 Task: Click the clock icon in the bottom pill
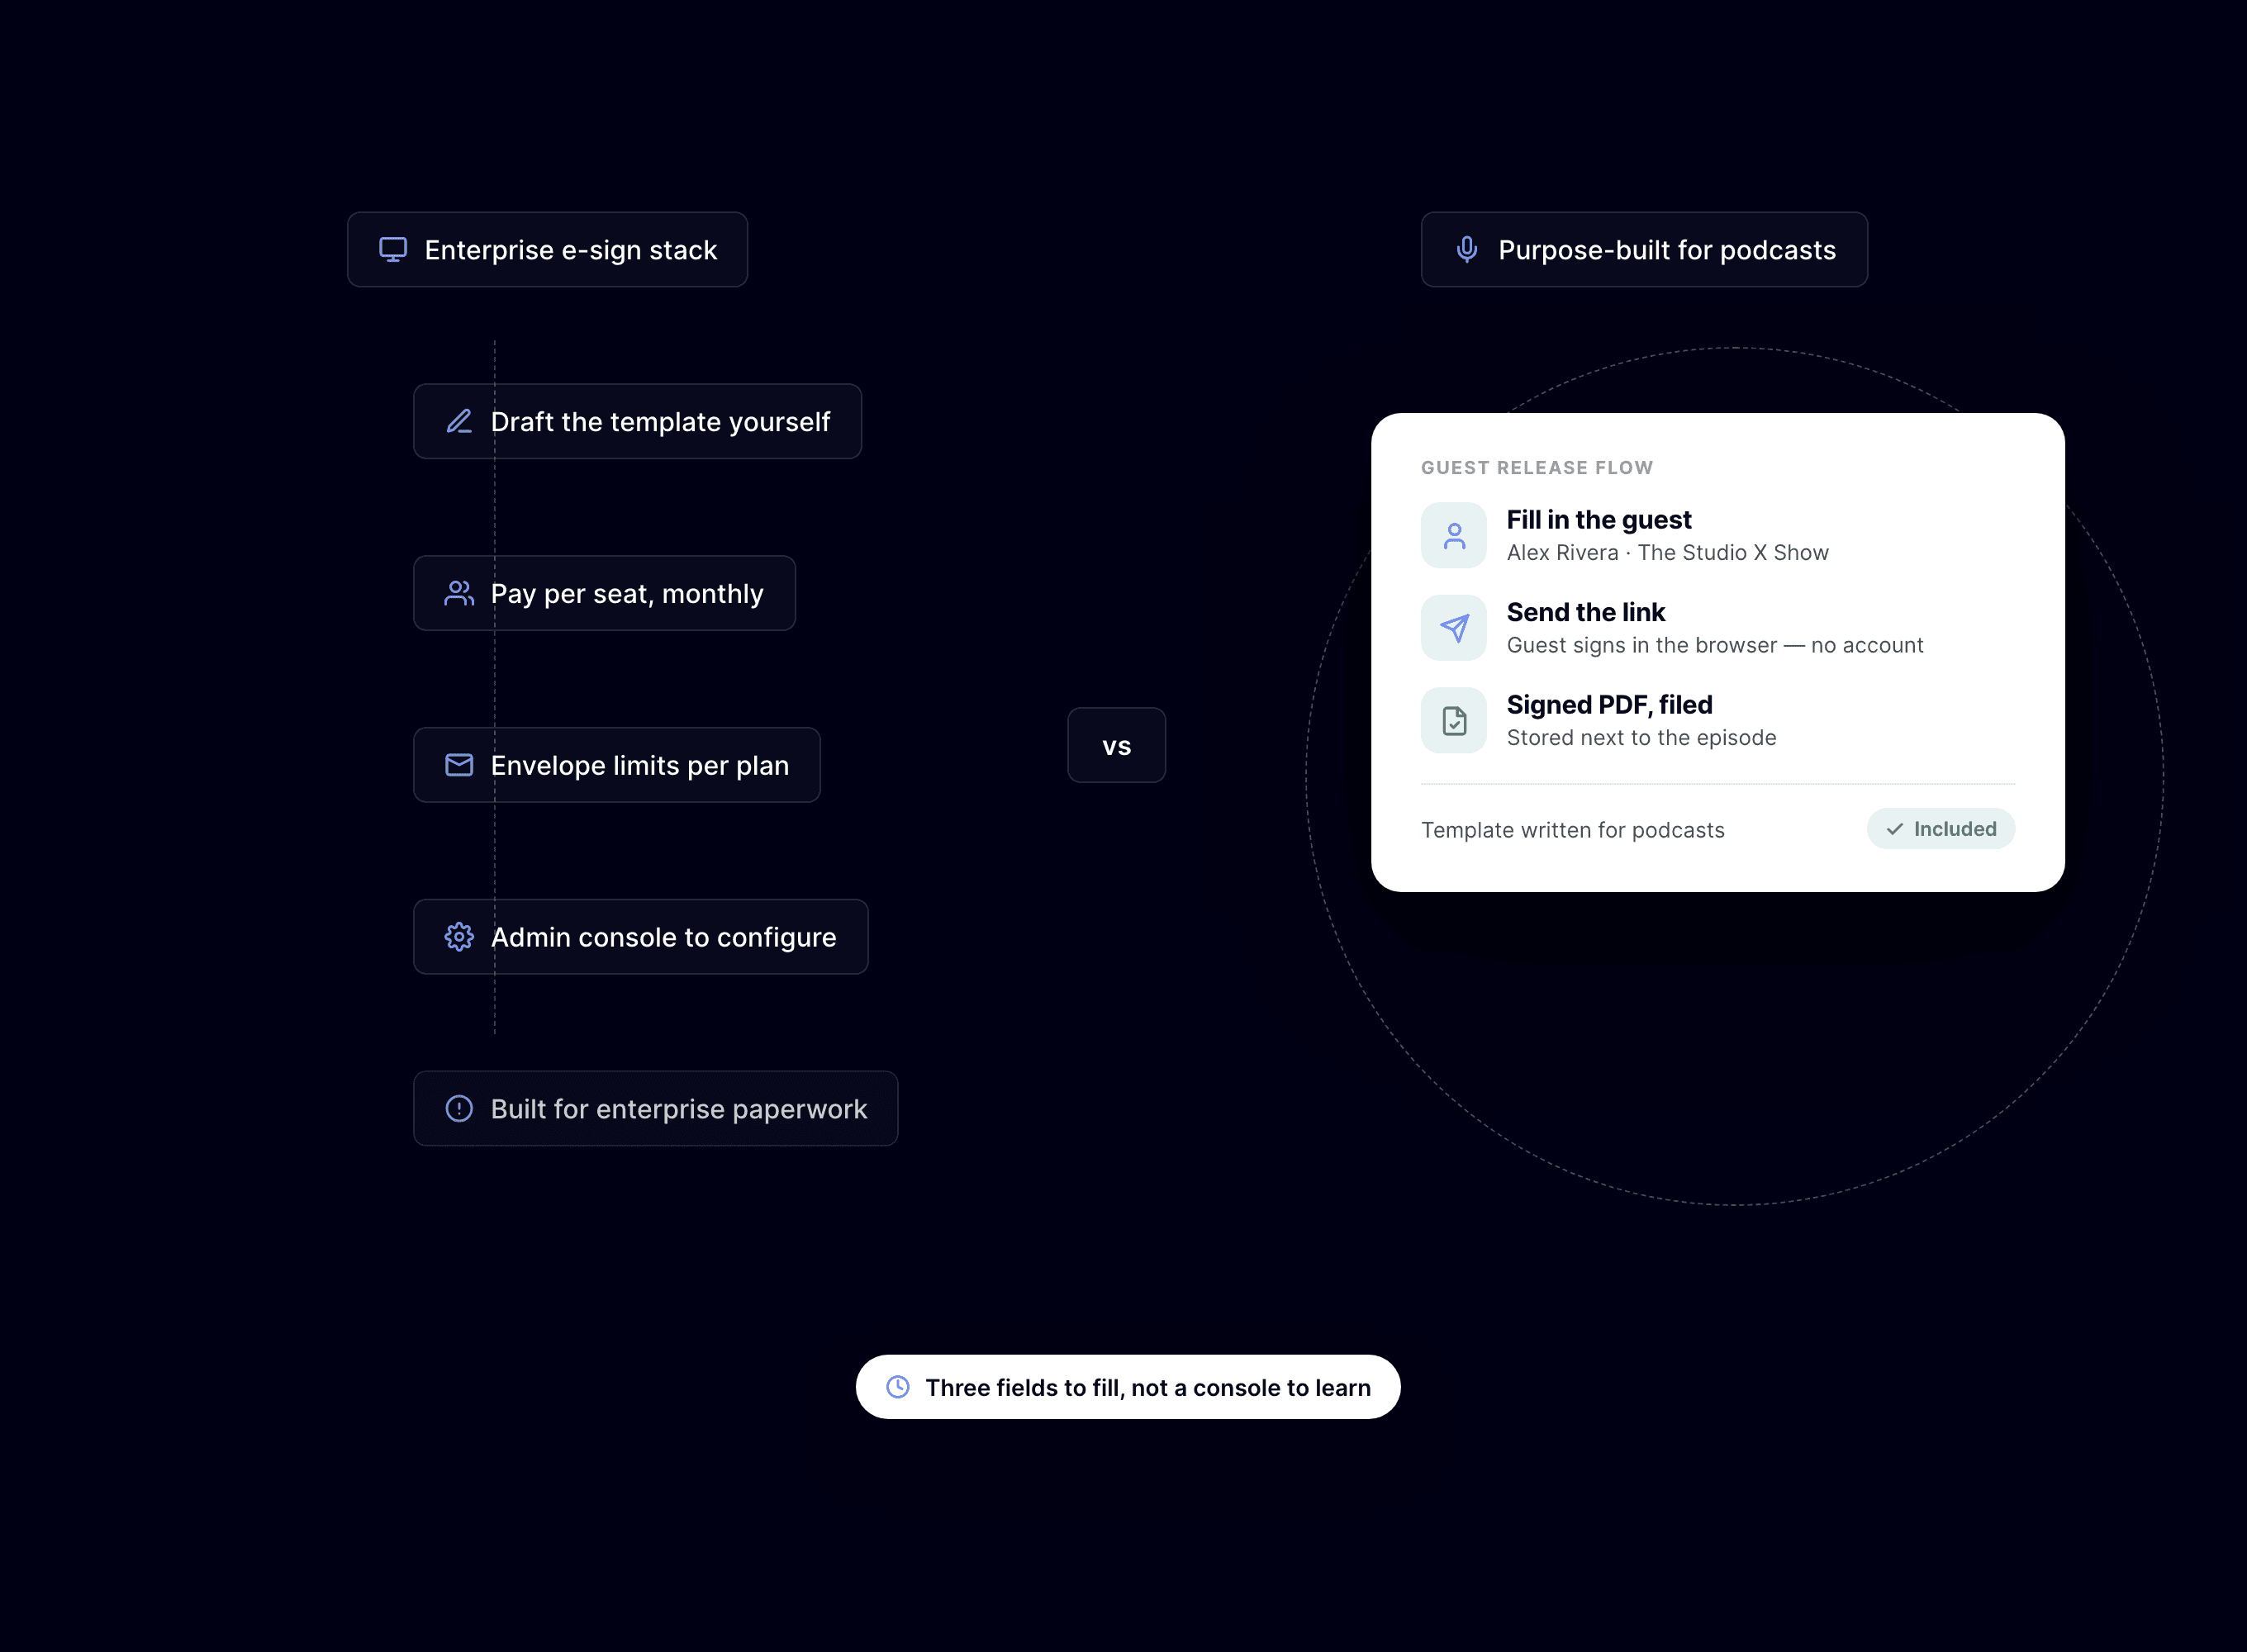[898, 1387]
